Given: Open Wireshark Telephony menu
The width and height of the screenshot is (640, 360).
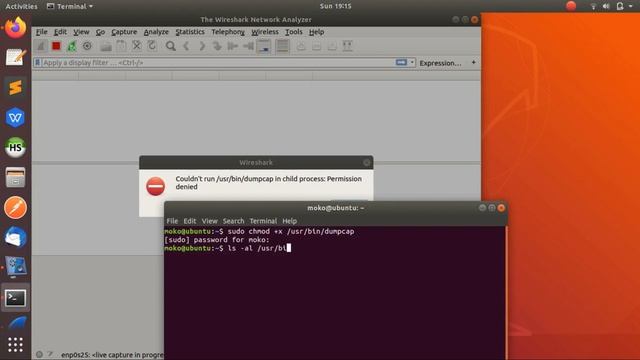Looking at the screenshot, I should click(x=228, y=32).
